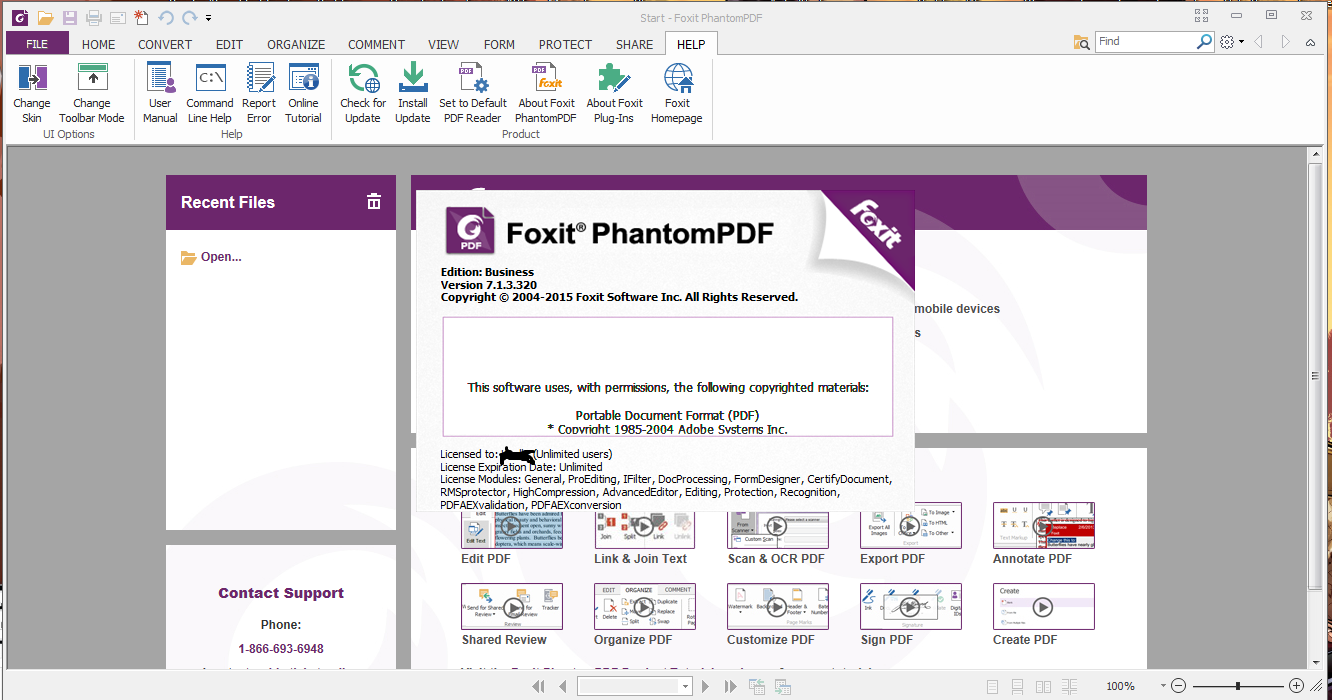Viewport: 1332px width, 700px height.
Task: Click Check for Update
Action: pos(362,92)
